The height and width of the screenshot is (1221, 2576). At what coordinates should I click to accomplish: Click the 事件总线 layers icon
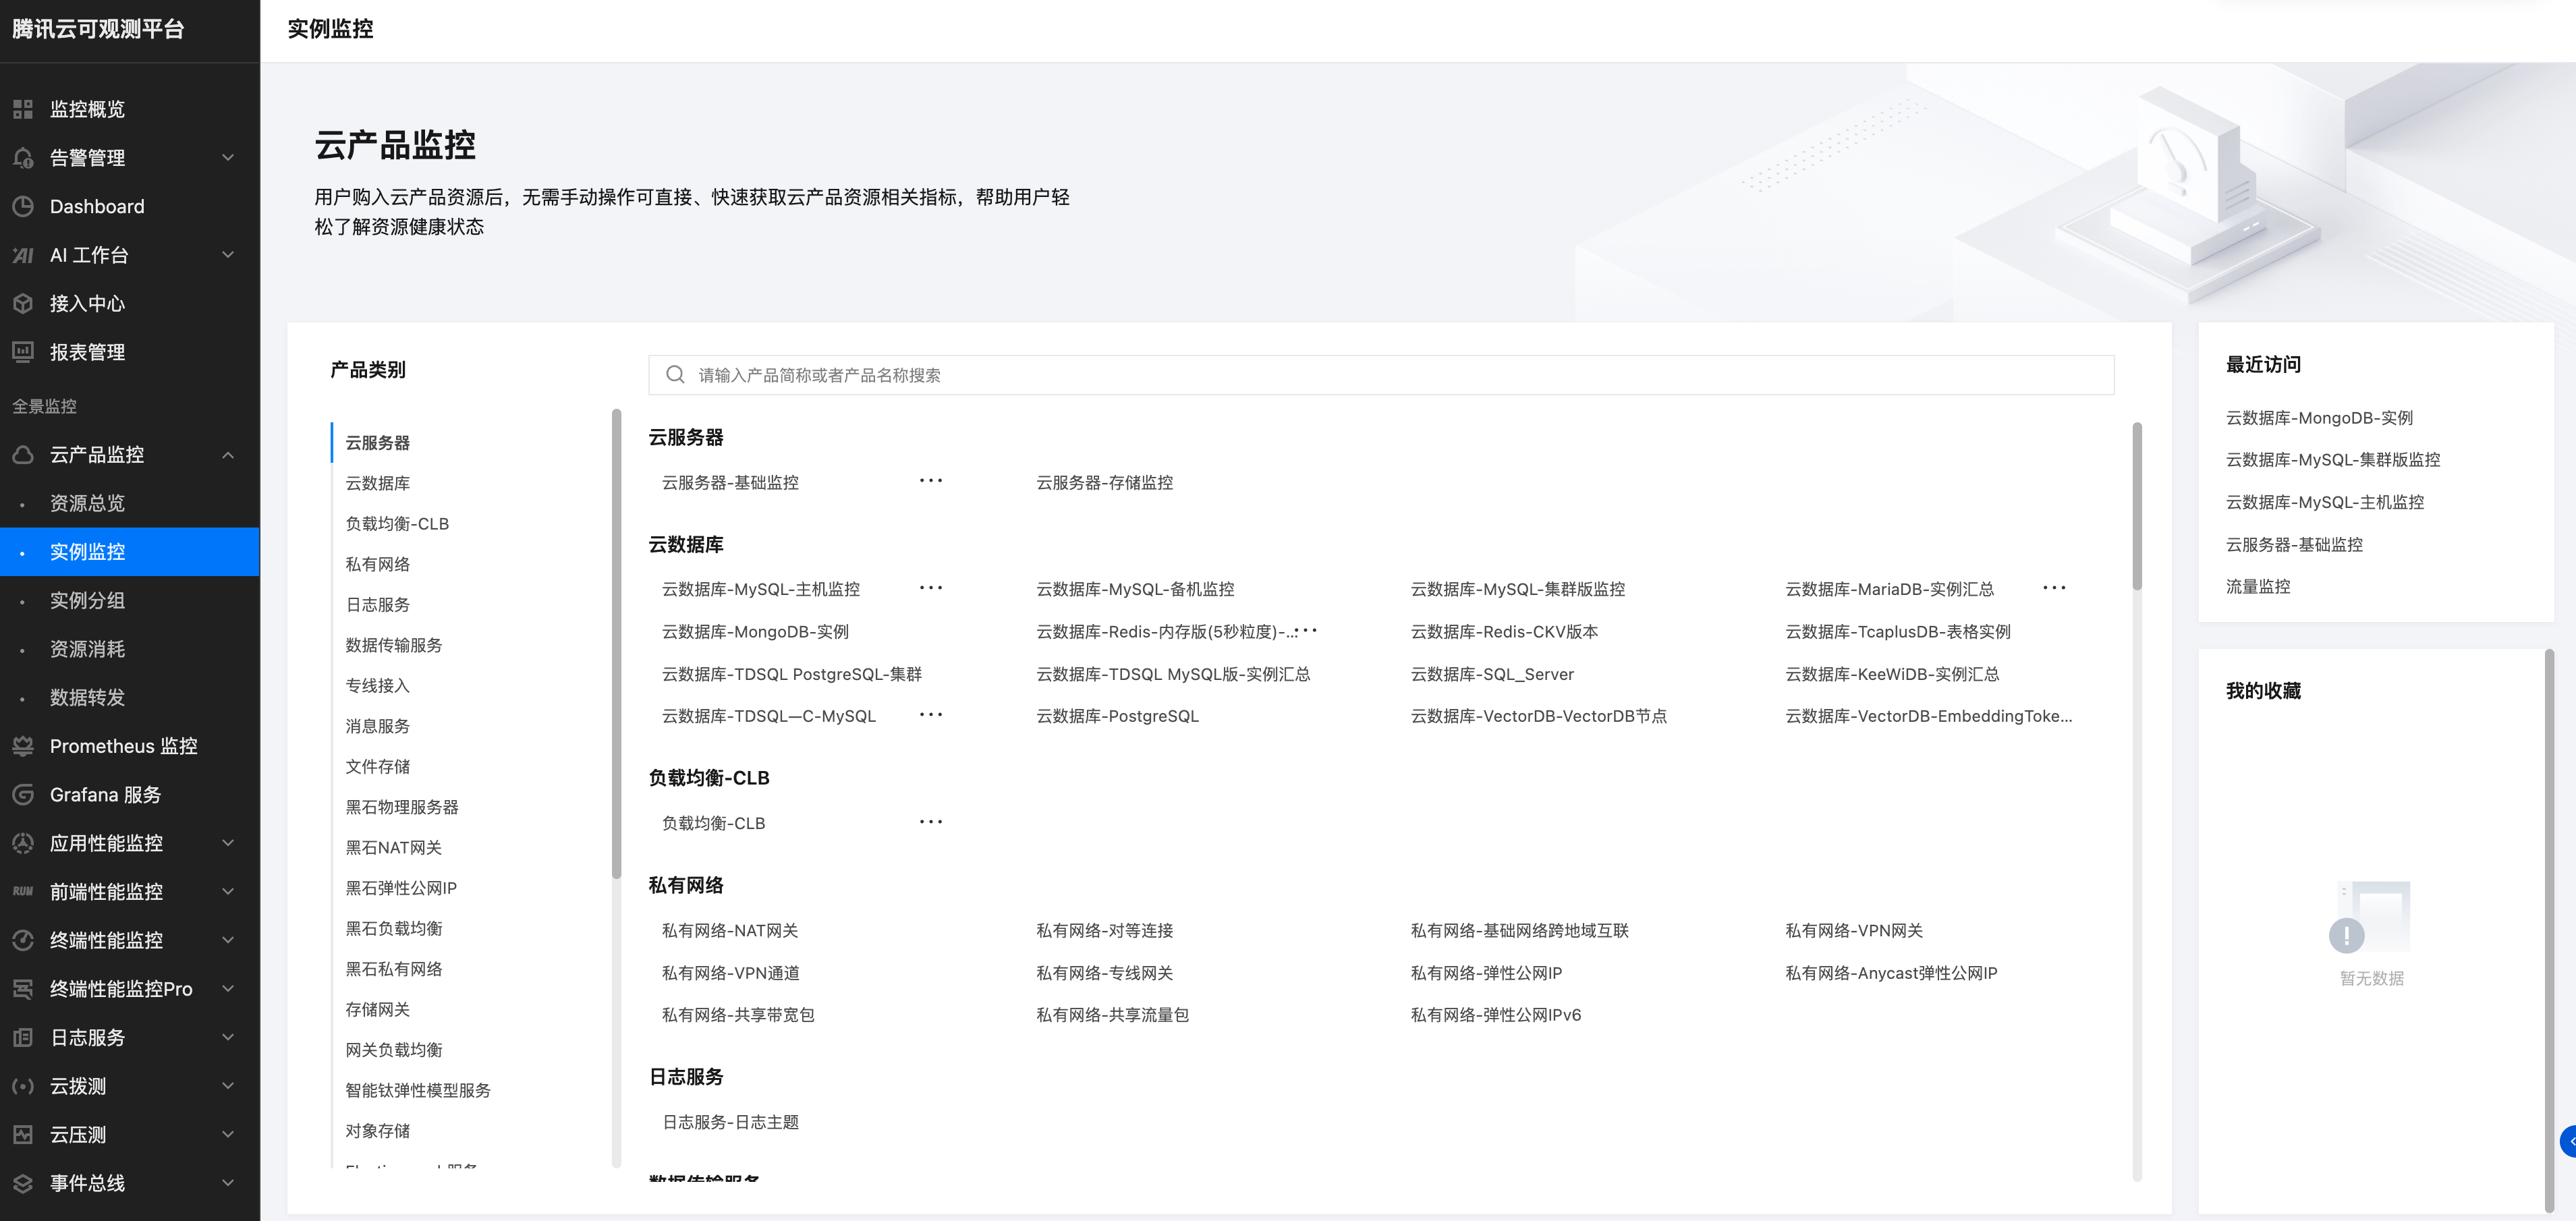(23, 1183)
